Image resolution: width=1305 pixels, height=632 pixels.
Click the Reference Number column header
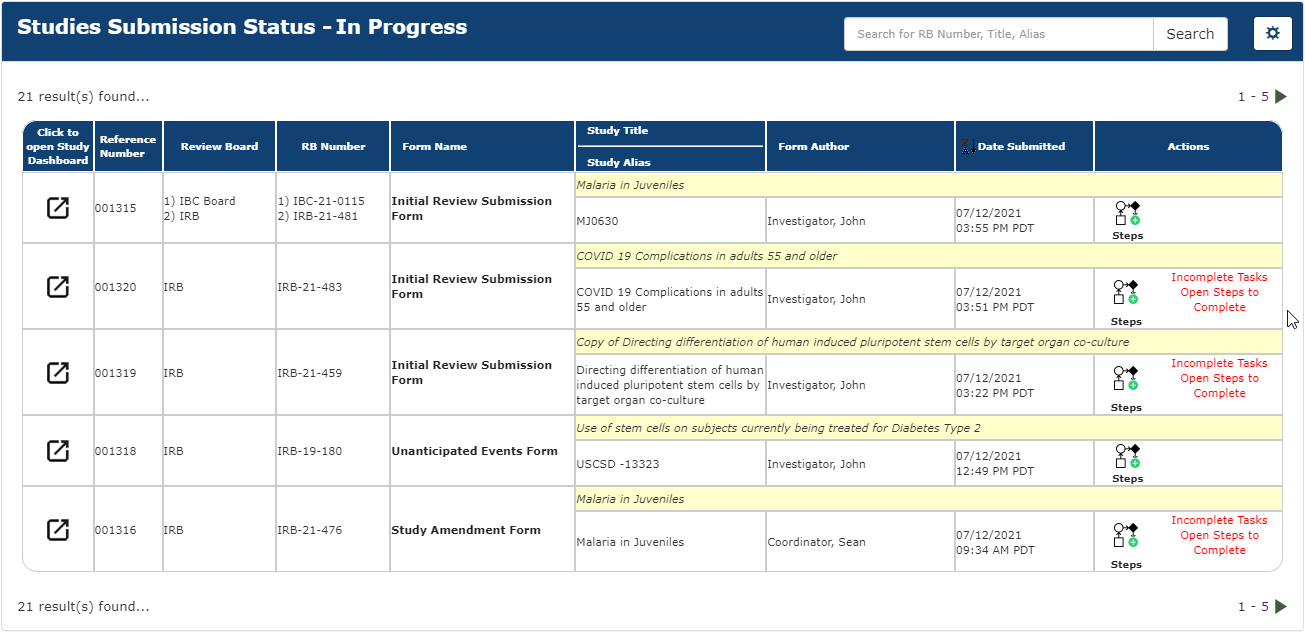click(128, 146)
